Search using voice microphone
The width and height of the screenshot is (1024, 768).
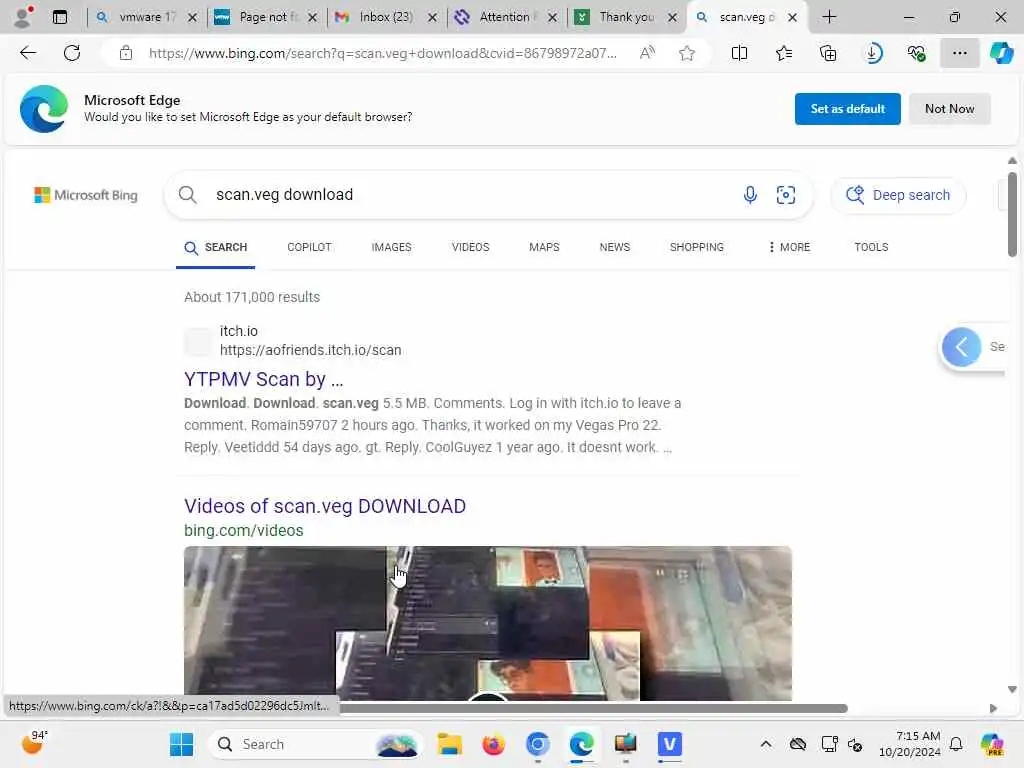(750, 195)
